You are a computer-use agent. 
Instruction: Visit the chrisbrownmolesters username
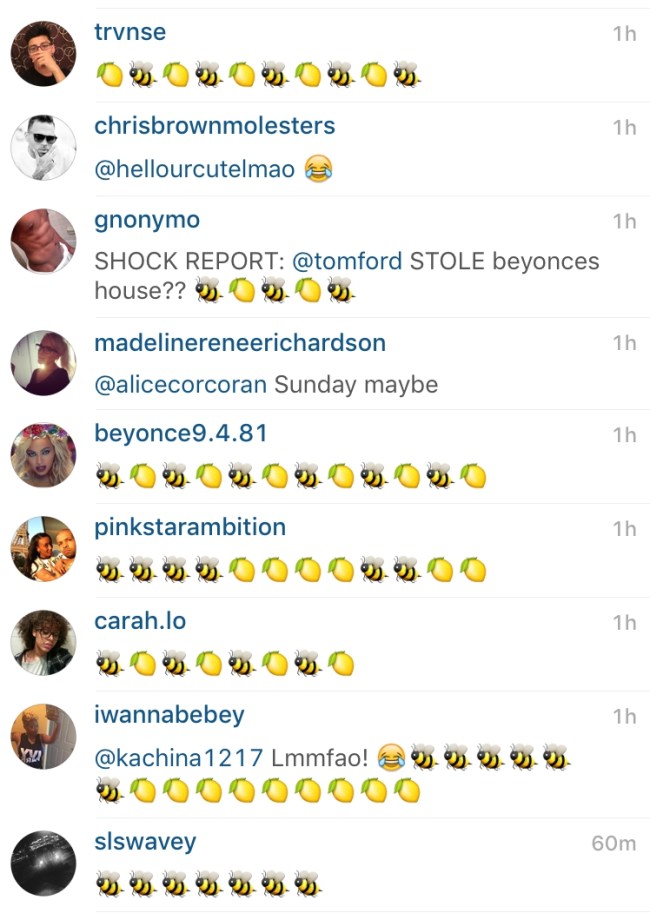pyautogui.click(x=214, y=126)
